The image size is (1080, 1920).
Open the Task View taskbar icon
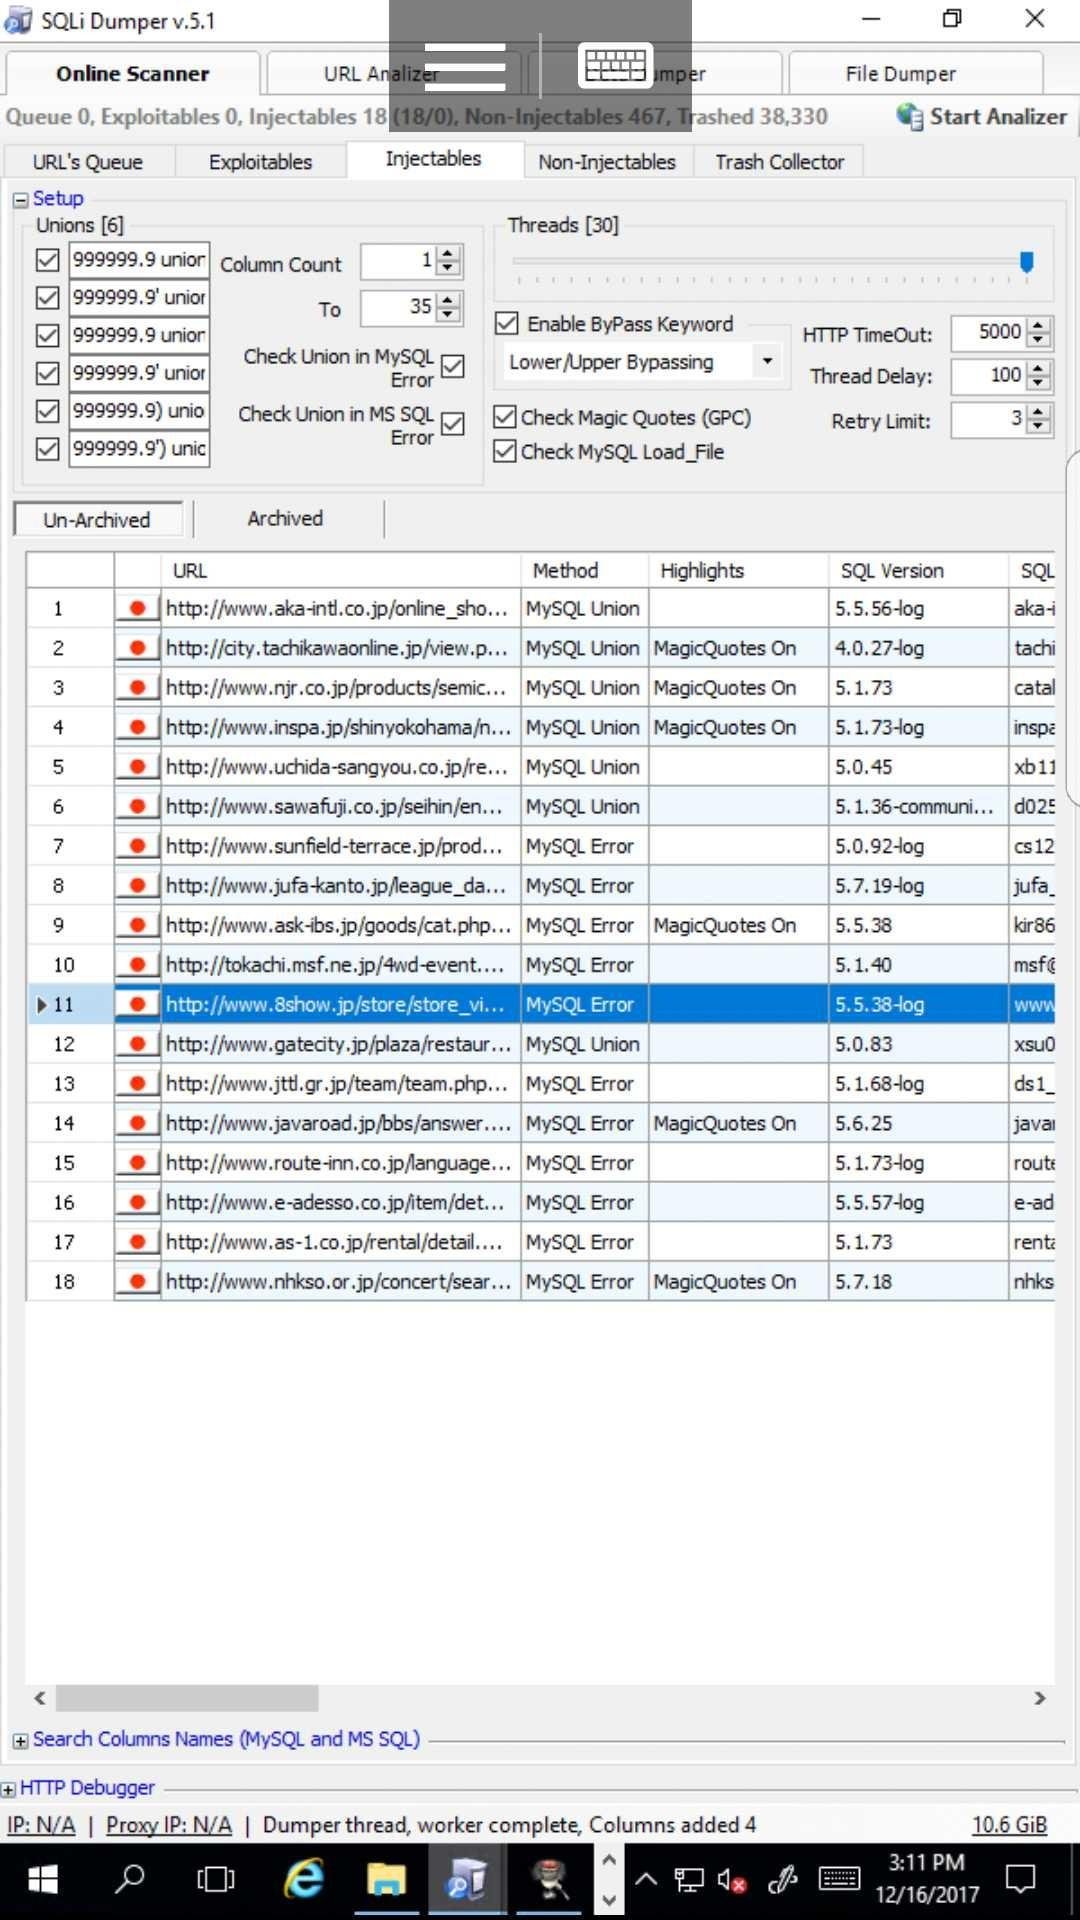[x=215, y=1880]
